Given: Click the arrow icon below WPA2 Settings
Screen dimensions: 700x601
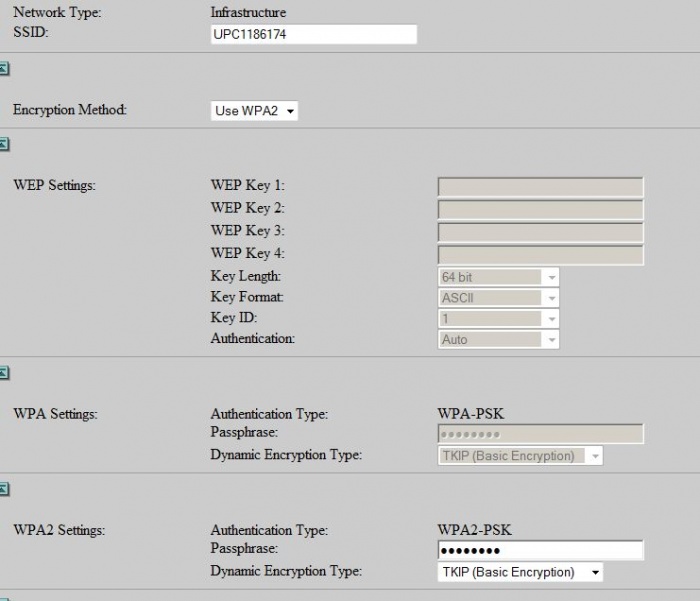Looking at the screenshot, I should click(4, 597).
